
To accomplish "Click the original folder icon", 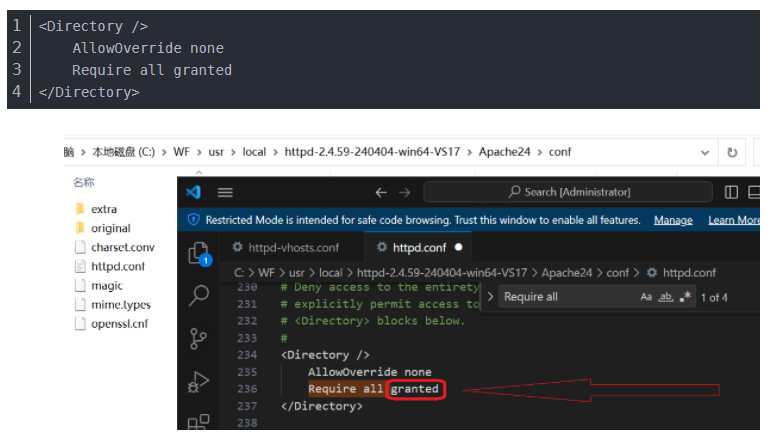I will click(x=80, y=228).
